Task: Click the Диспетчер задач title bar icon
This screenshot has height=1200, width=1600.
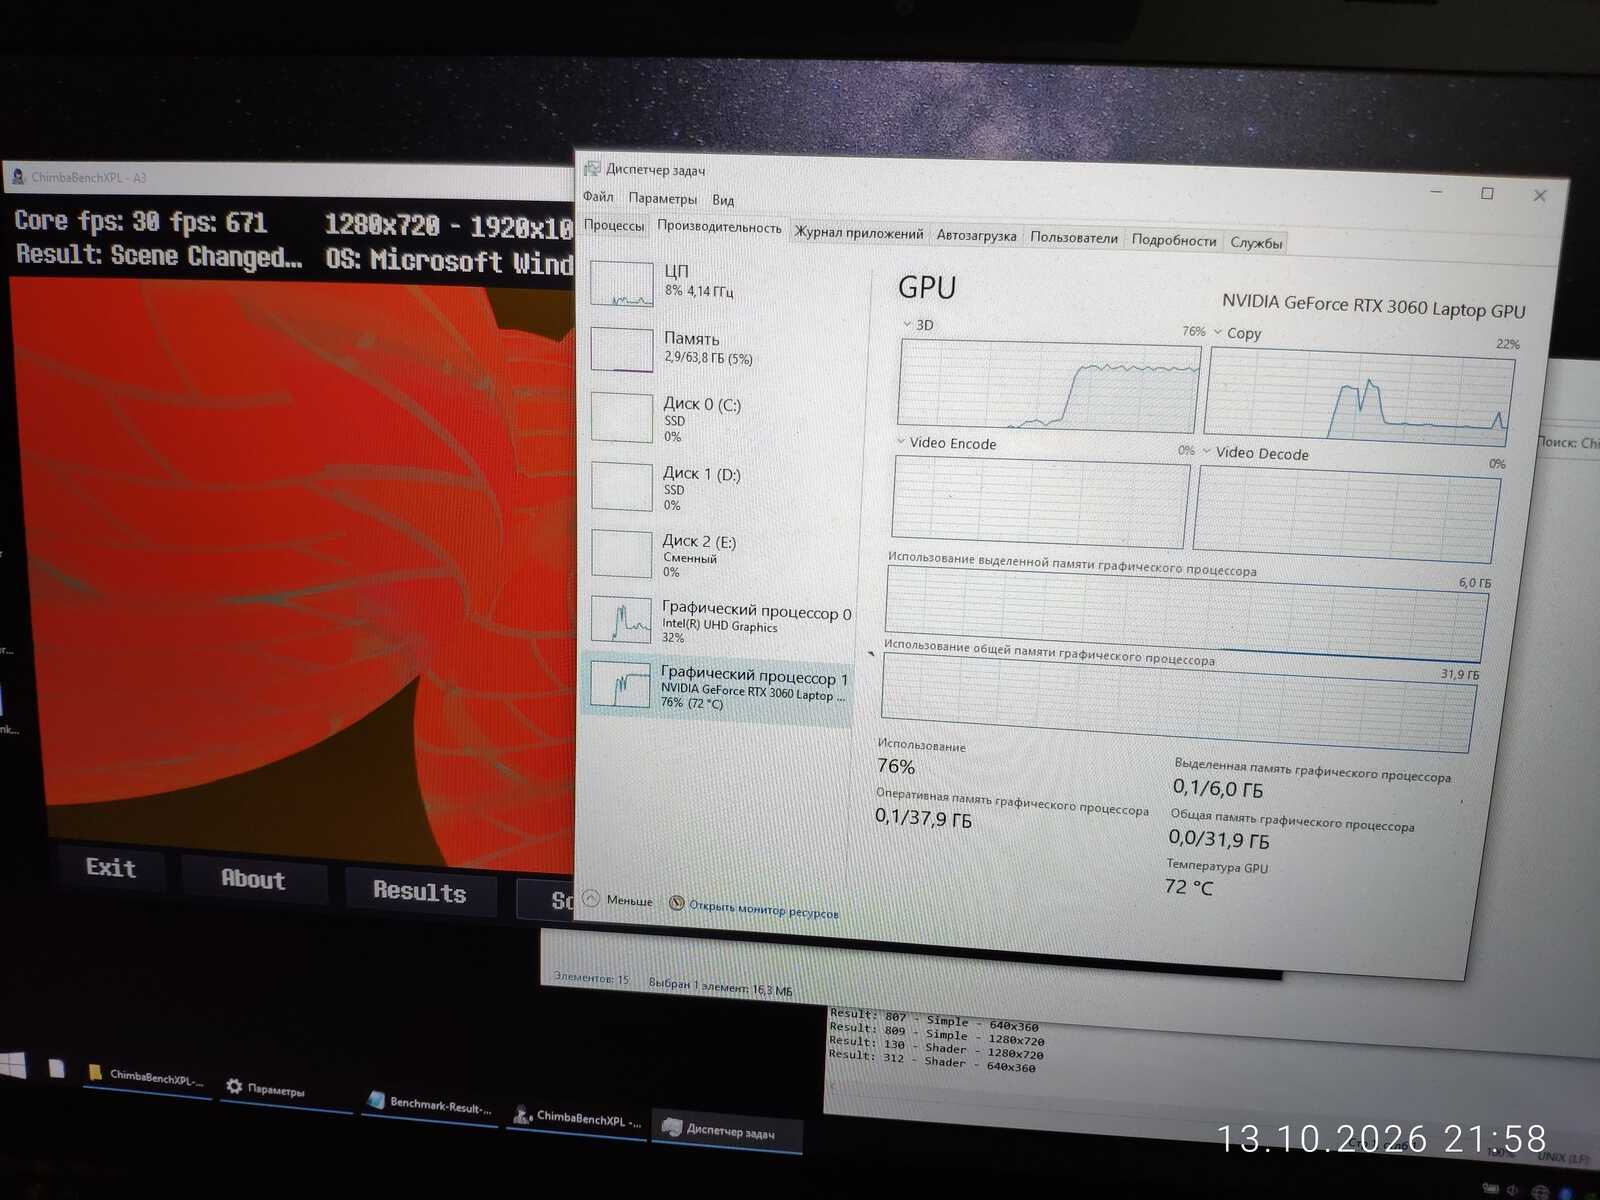Action: pos(592,168)
